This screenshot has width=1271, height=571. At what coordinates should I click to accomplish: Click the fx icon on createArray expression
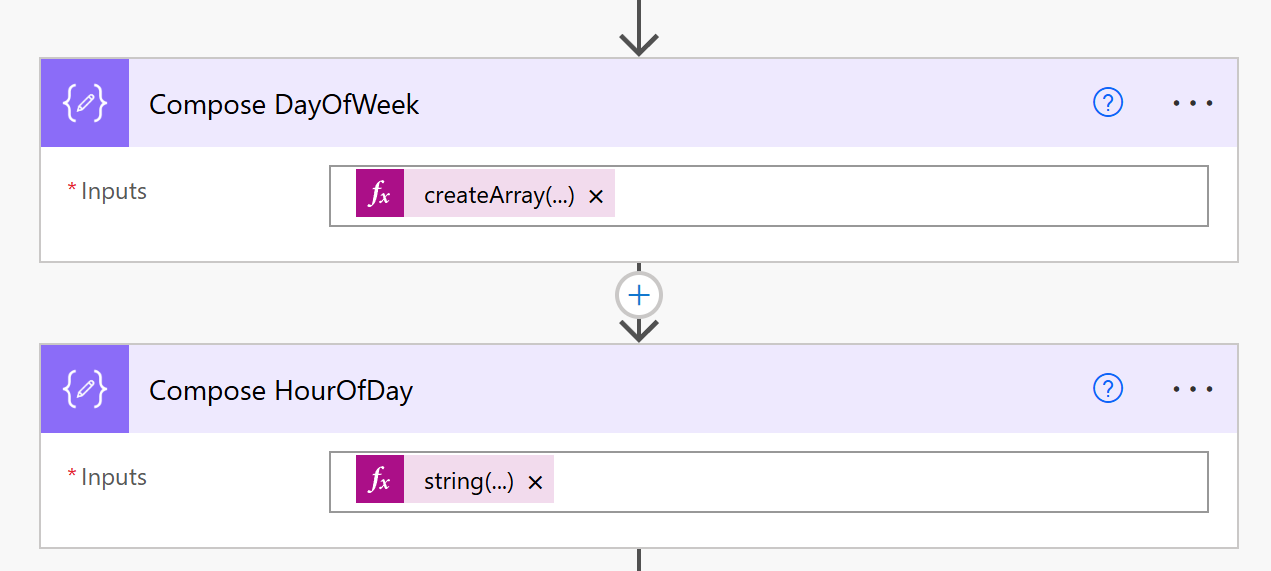pos(380,195)
